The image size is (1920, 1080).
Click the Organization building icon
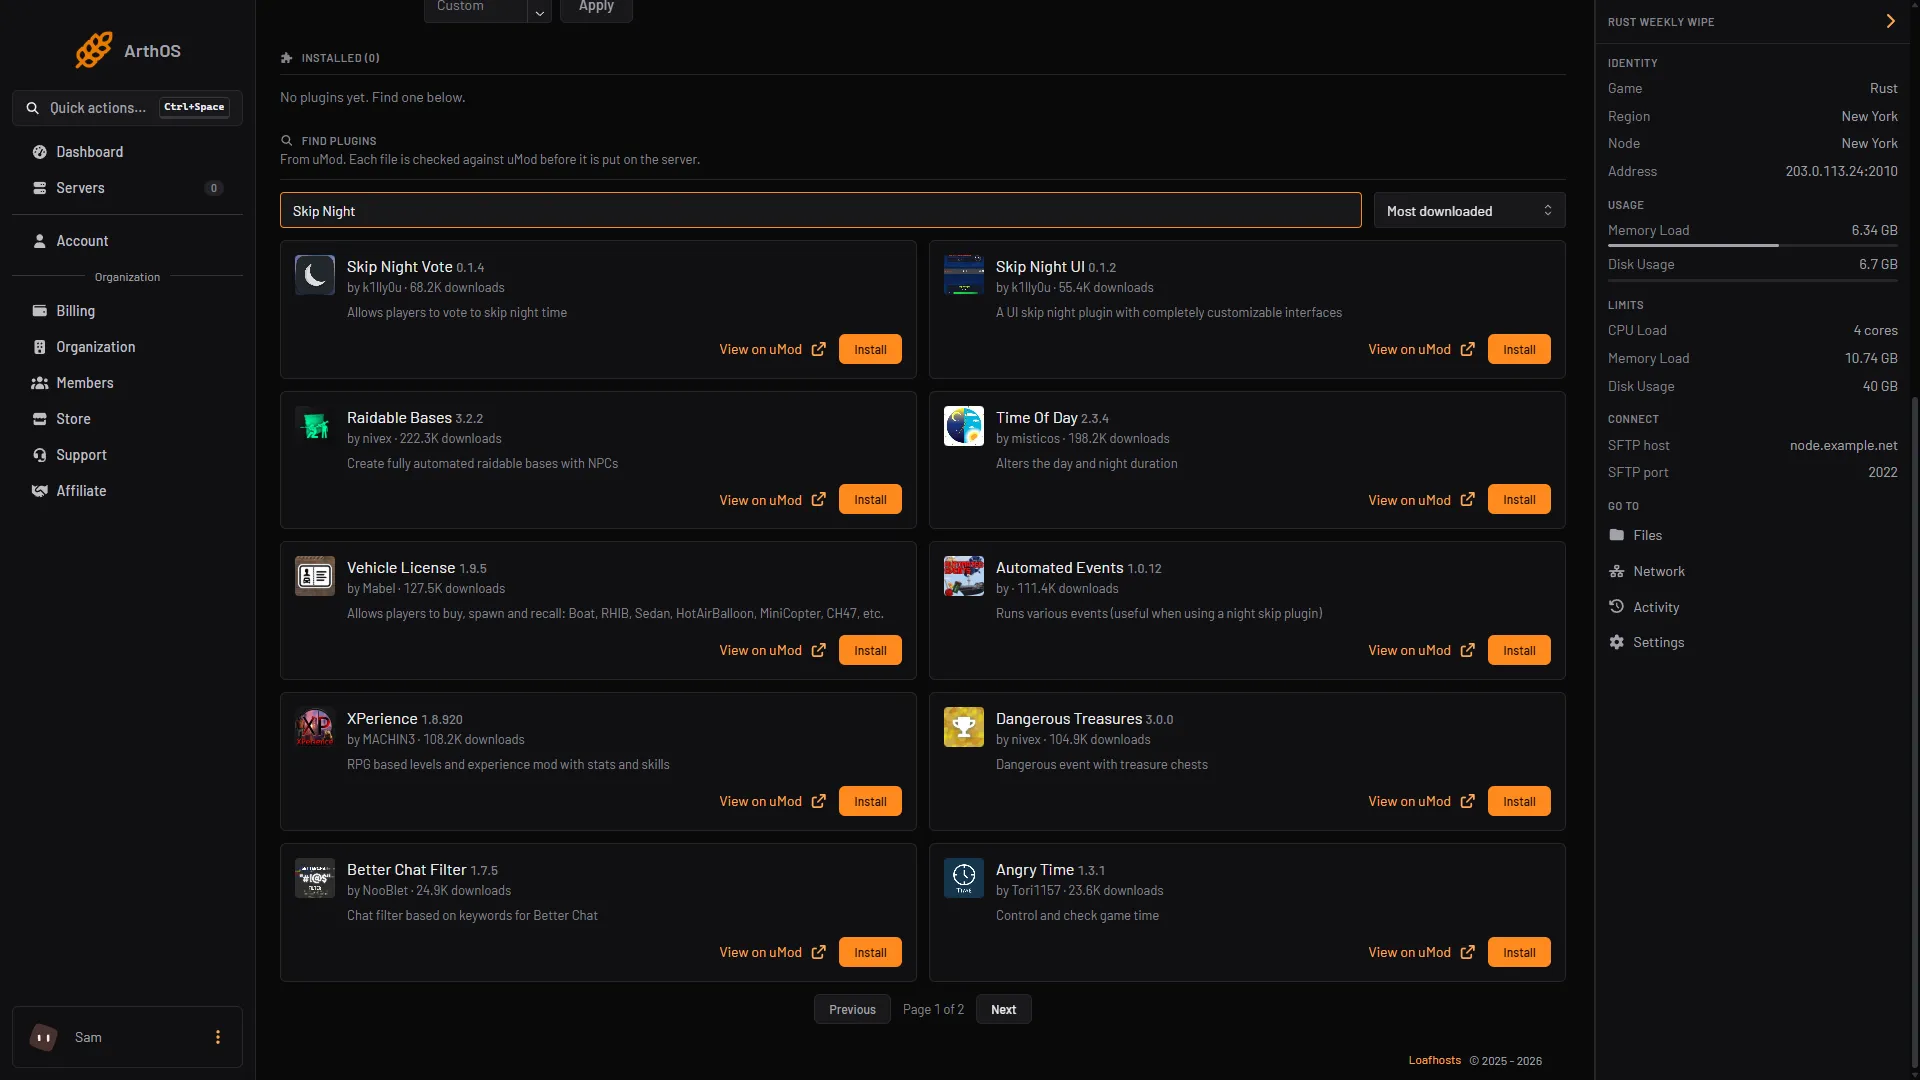40,347
